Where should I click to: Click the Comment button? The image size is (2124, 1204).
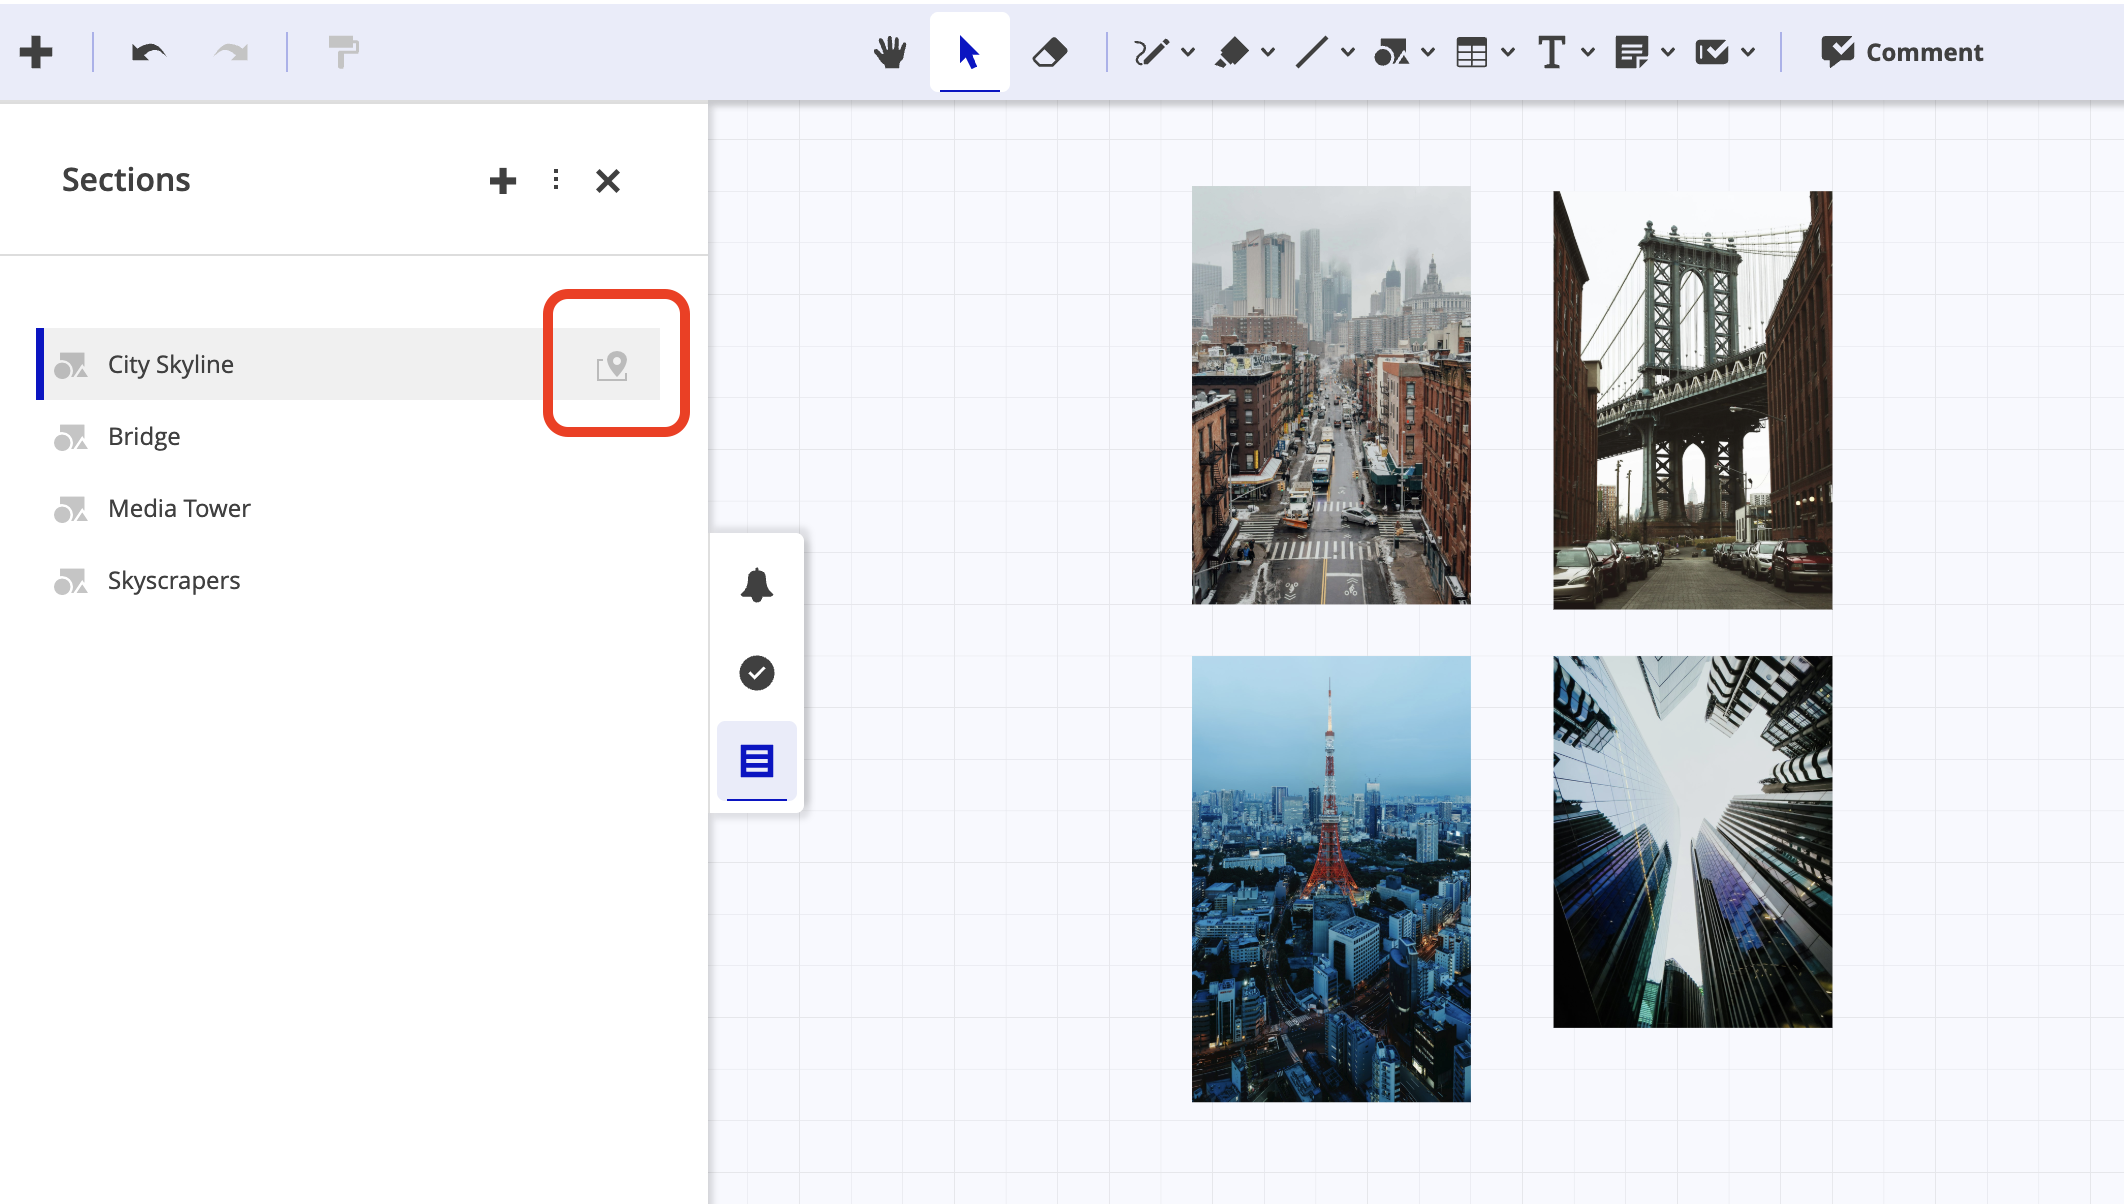pyautogui.click(x=1900, y=52)
